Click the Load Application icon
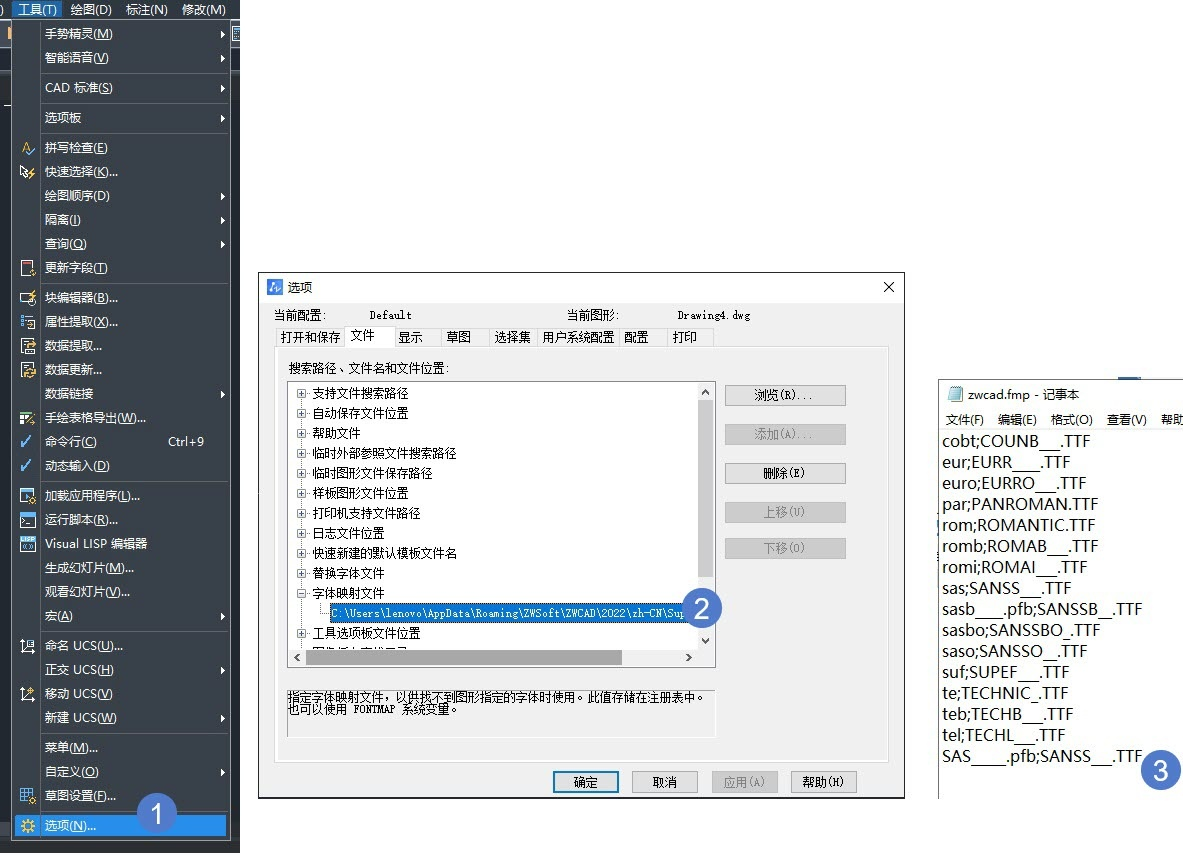 tap(27, 495)
